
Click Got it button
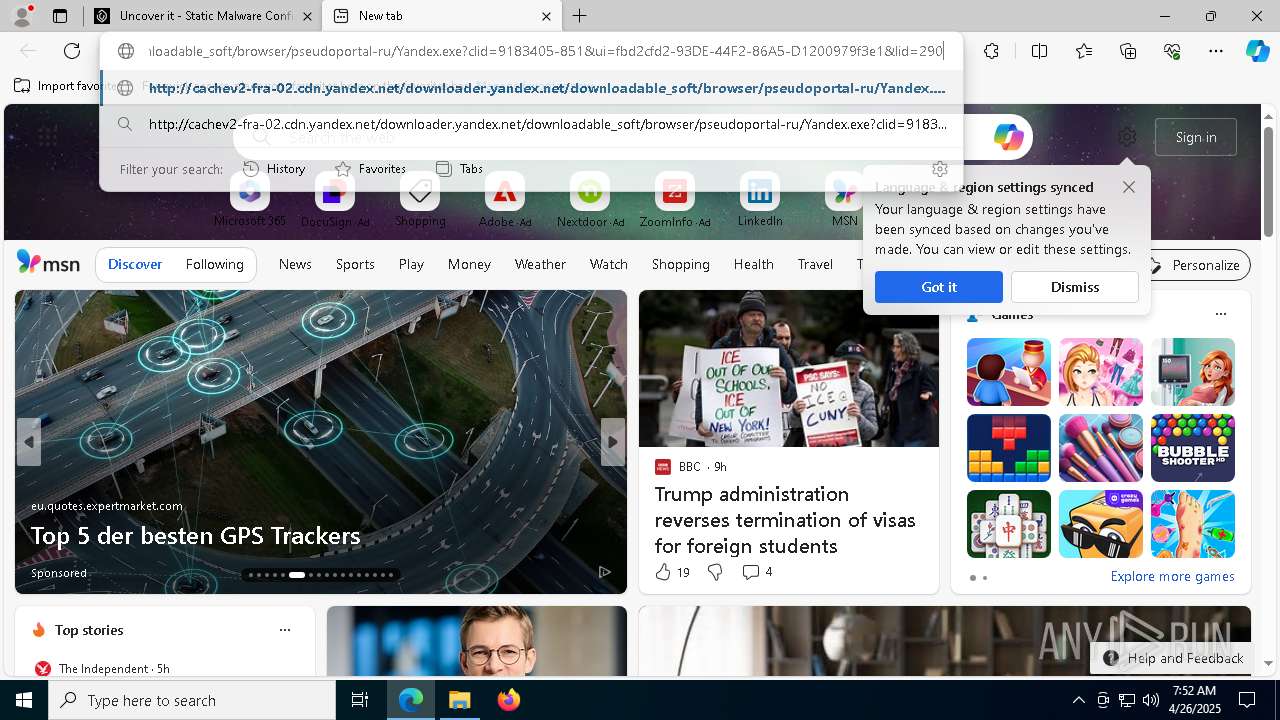pyautogui.click(x=938, y=287)
